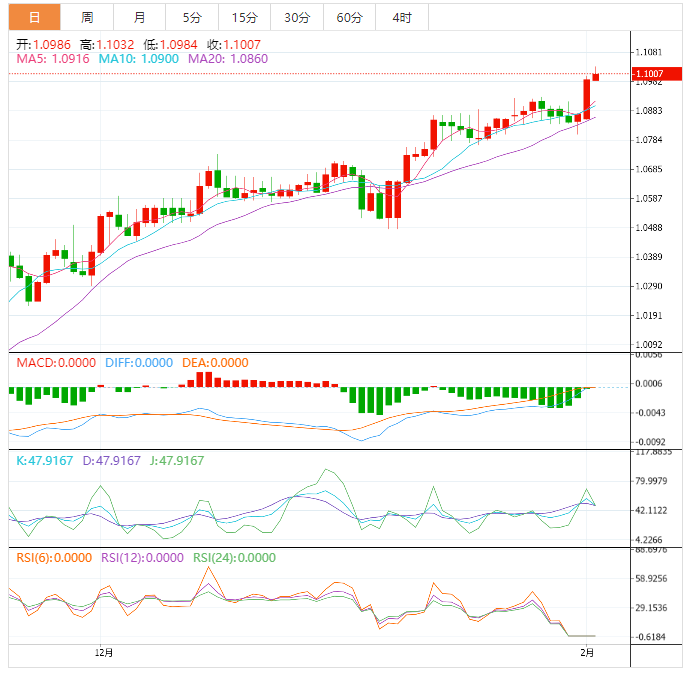Open the 月 monthly chart tab
Screen dimensions: 688x677
139,17
